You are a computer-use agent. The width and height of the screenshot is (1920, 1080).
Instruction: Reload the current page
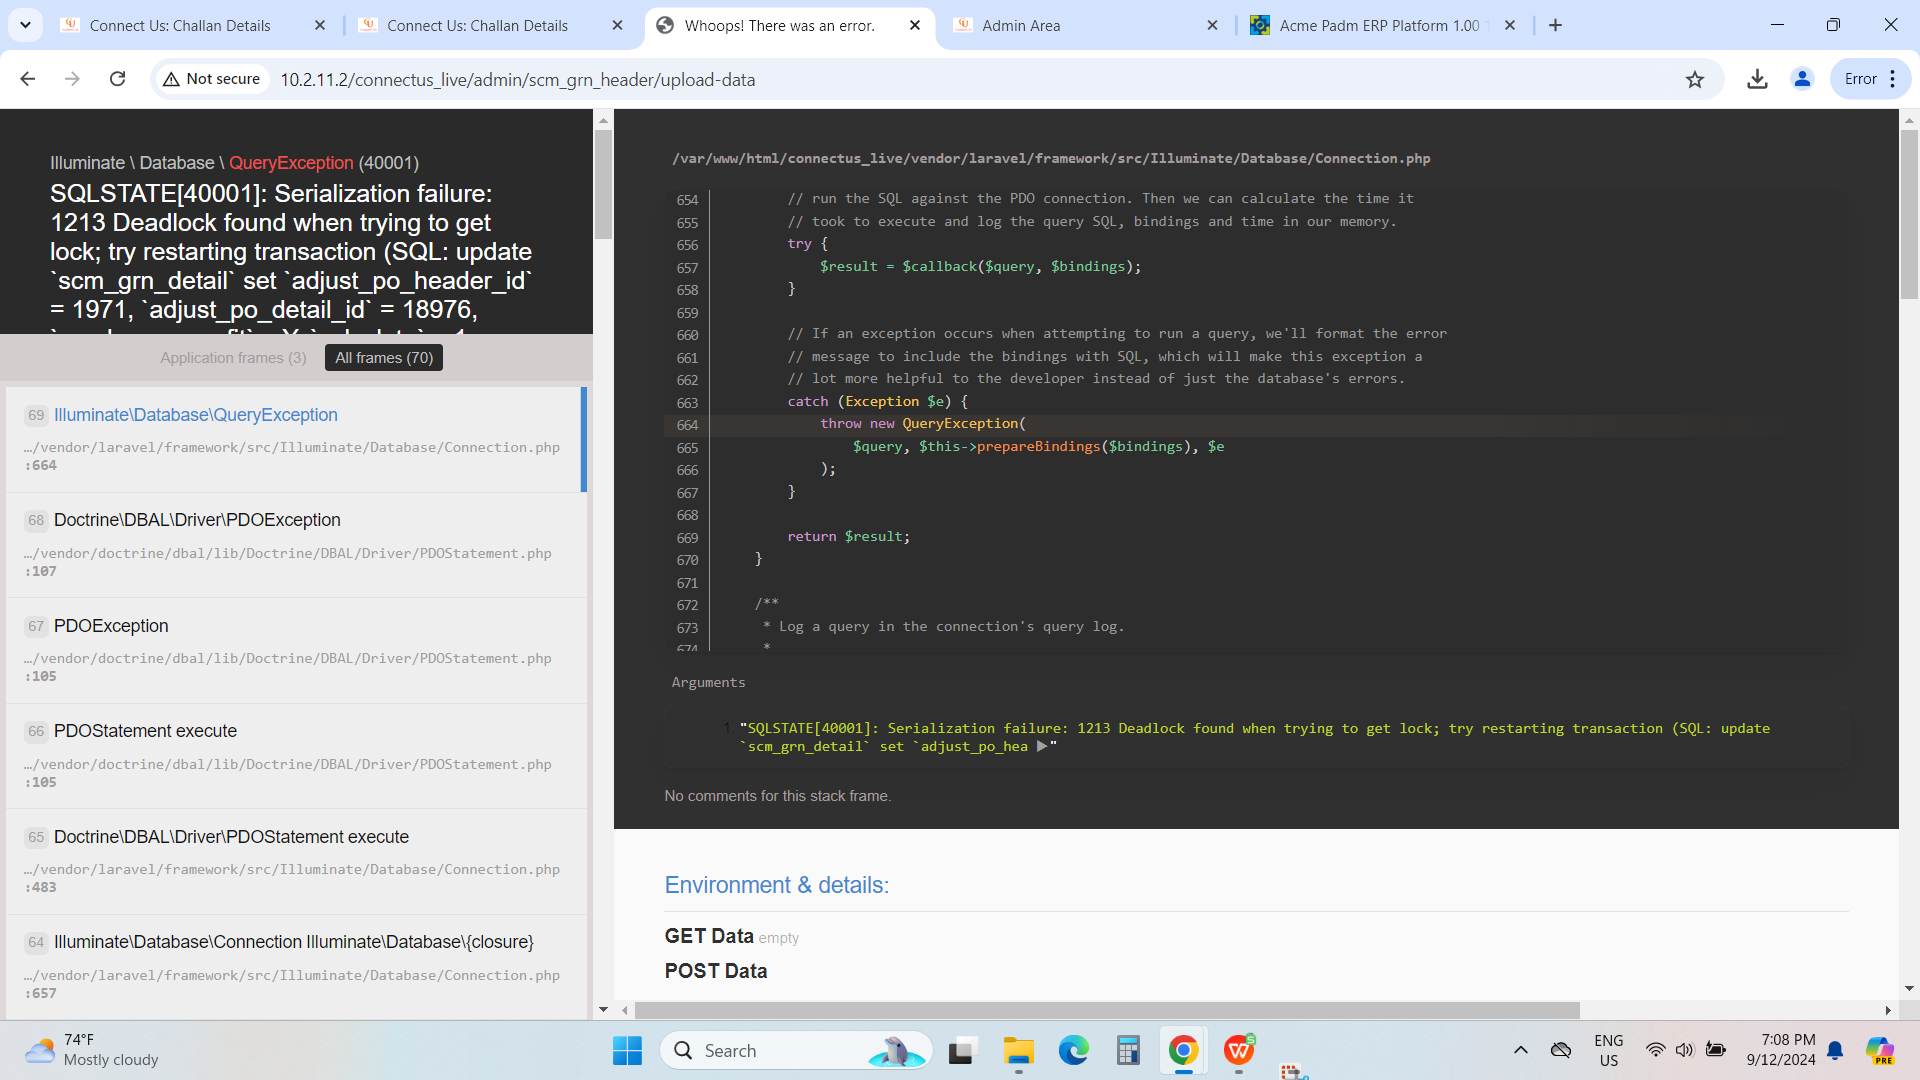pyautogui.click(x=117, y=79)
